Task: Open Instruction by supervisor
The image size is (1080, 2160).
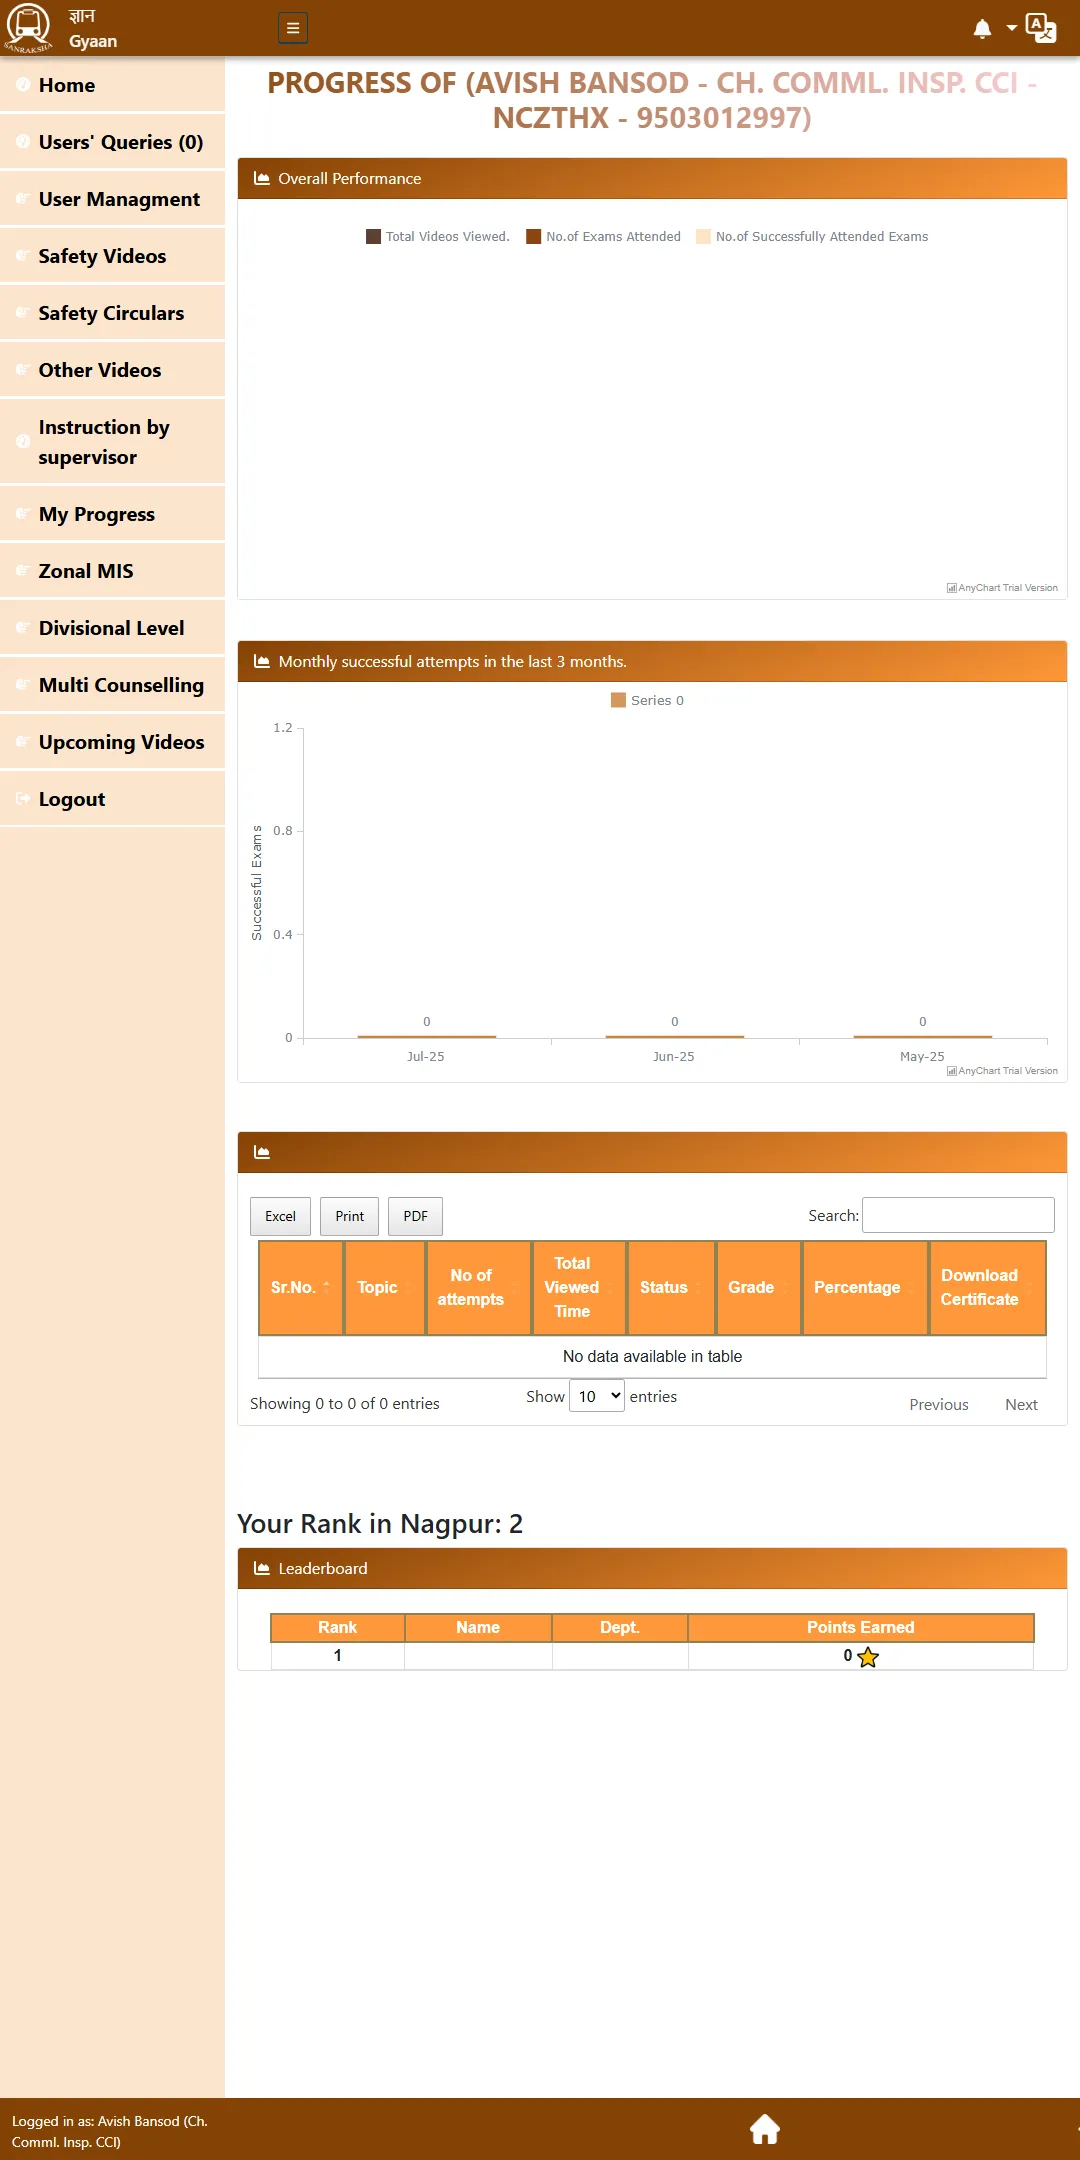Action: pyautogui.click(x=112, y=442)
